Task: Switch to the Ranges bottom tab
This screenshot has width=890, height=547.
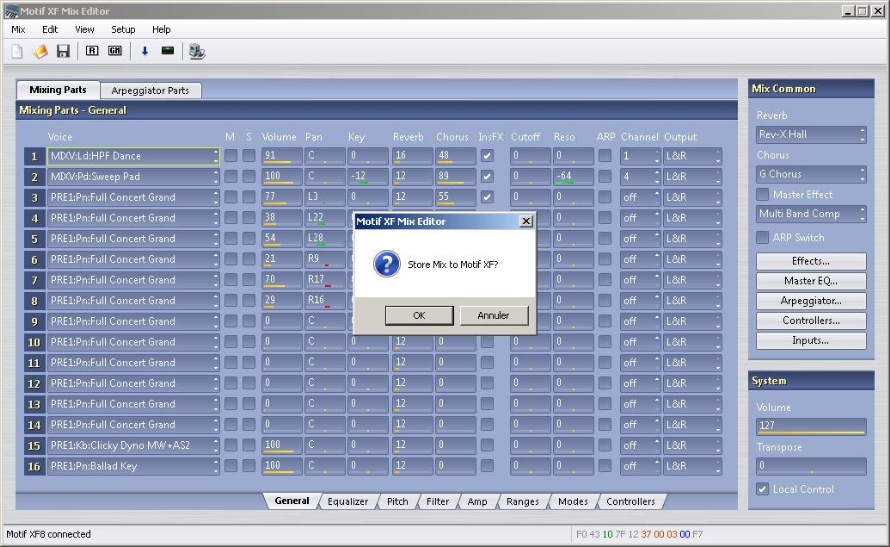Action: (x=523, y=502)
